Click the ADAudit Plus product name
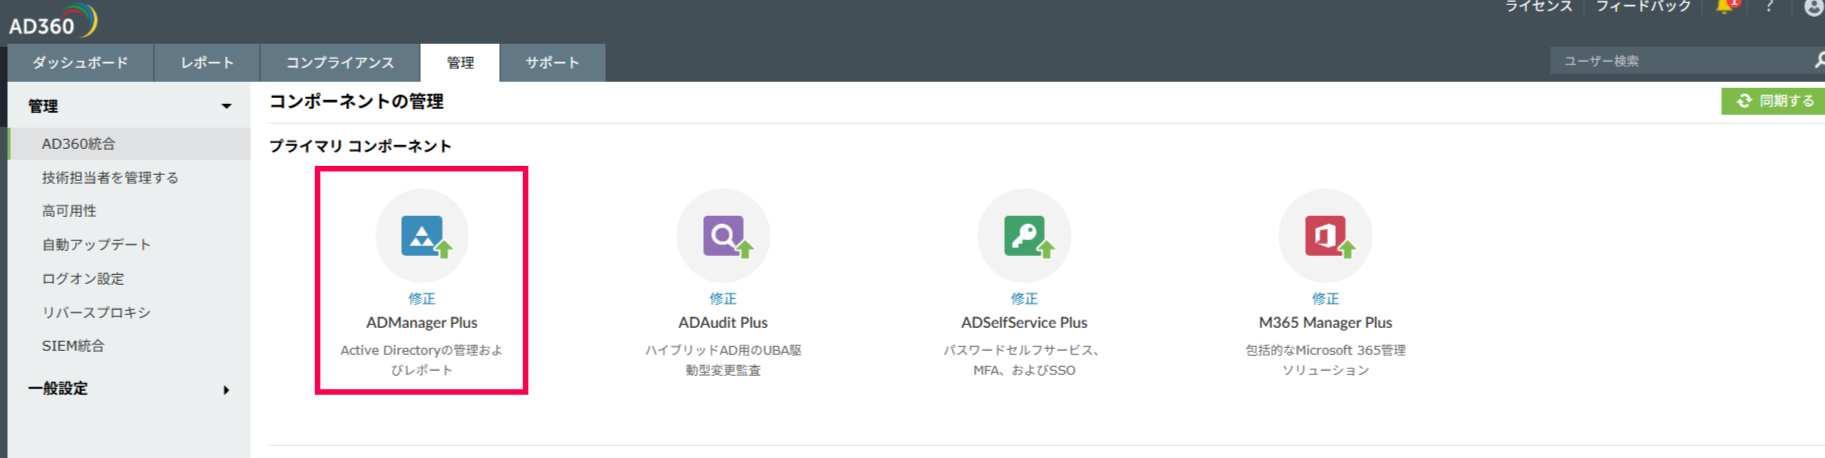Viewport: 1825px width, 458px height. click(x=723, y=323)
